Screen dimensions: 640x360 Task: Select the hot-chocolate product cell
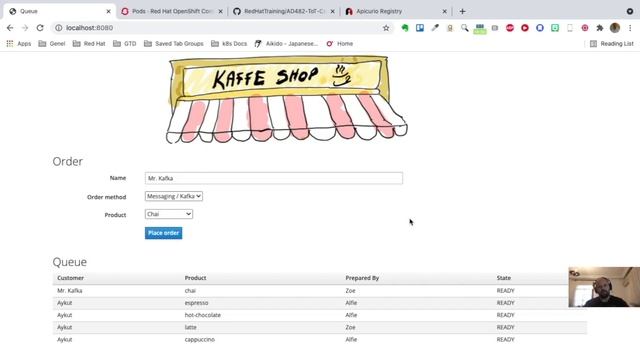[202, 315]
